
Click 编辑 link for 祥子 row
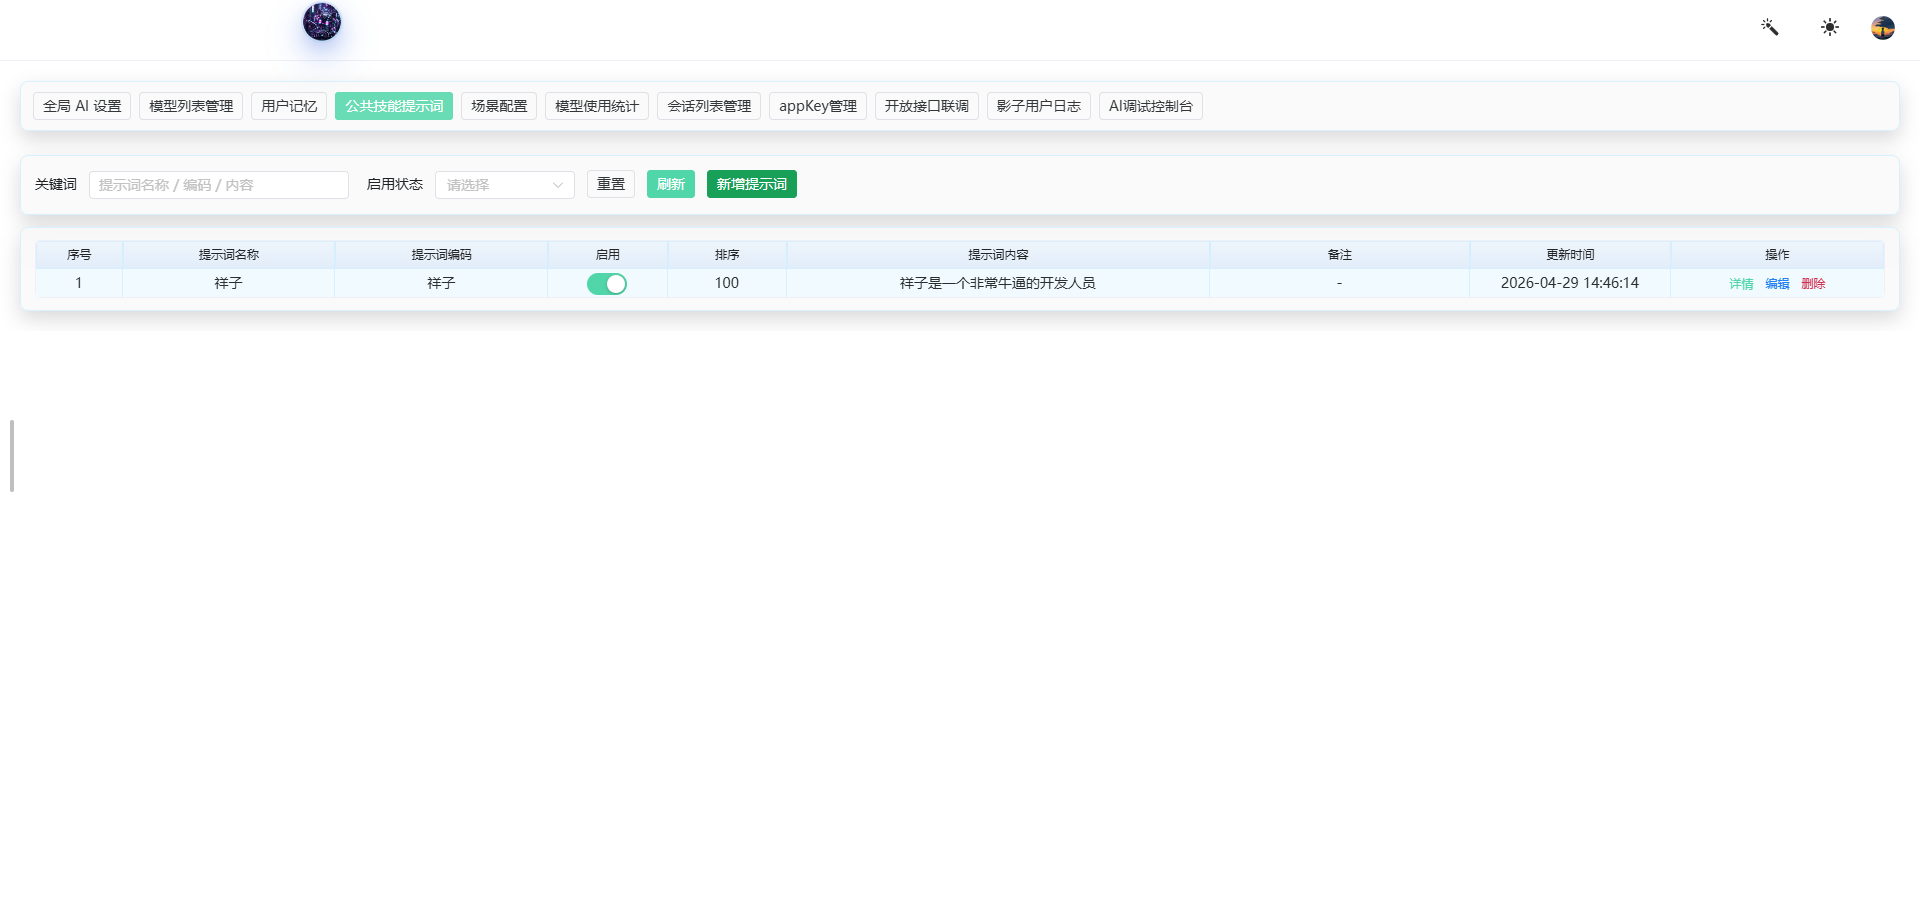pyautogui.click(x=1777, y=284)
